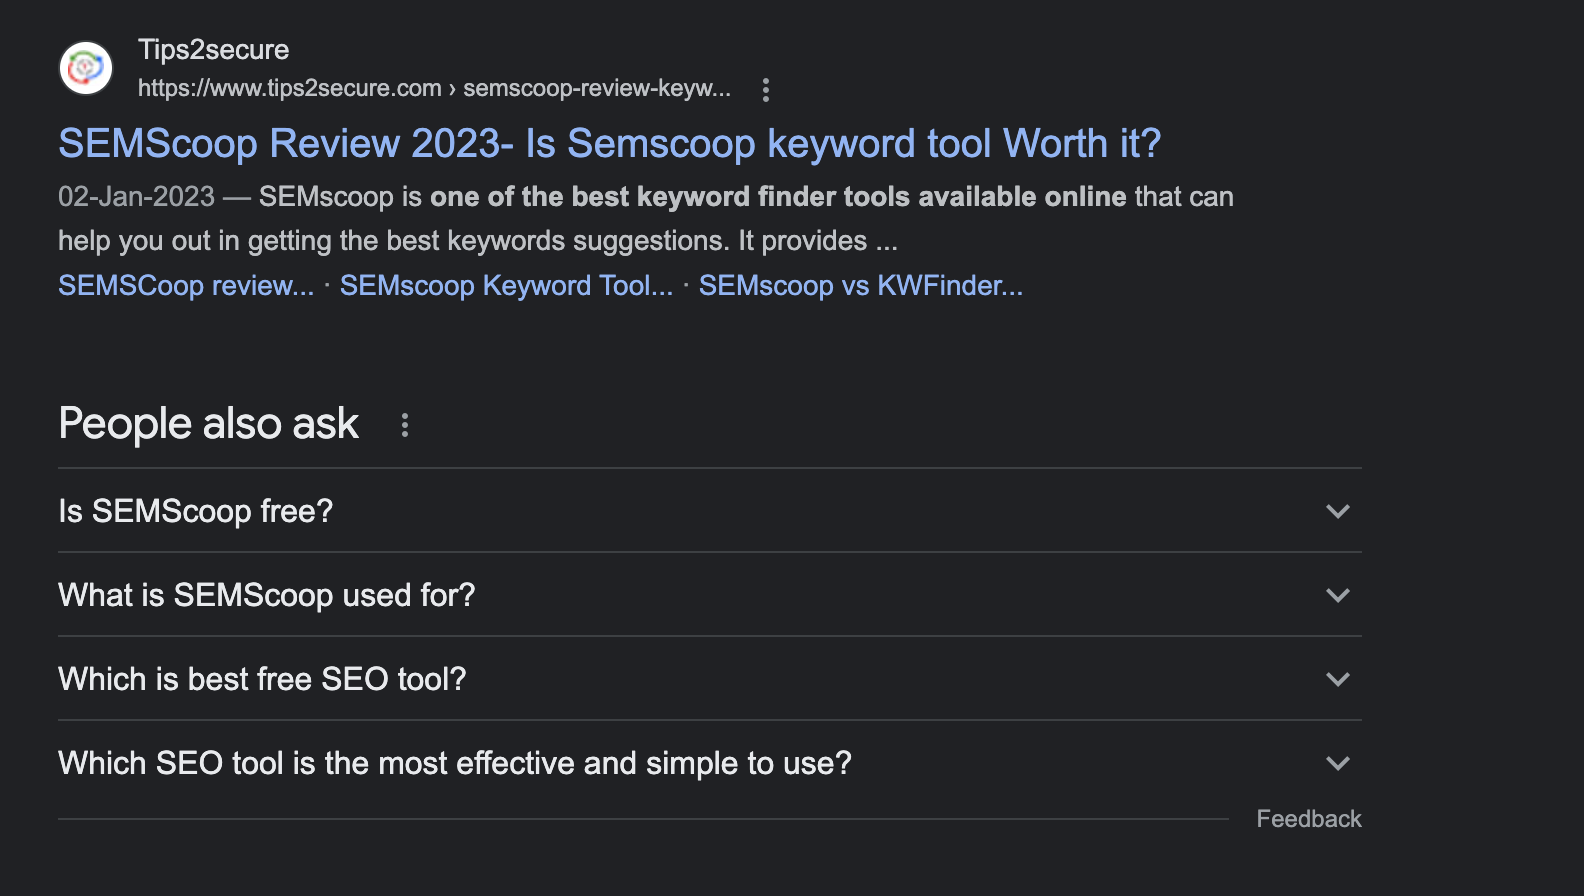Open the 'SEMscoop Keyword Tool...' sitelink
The image size is (1584, 896).
point(507,286)
